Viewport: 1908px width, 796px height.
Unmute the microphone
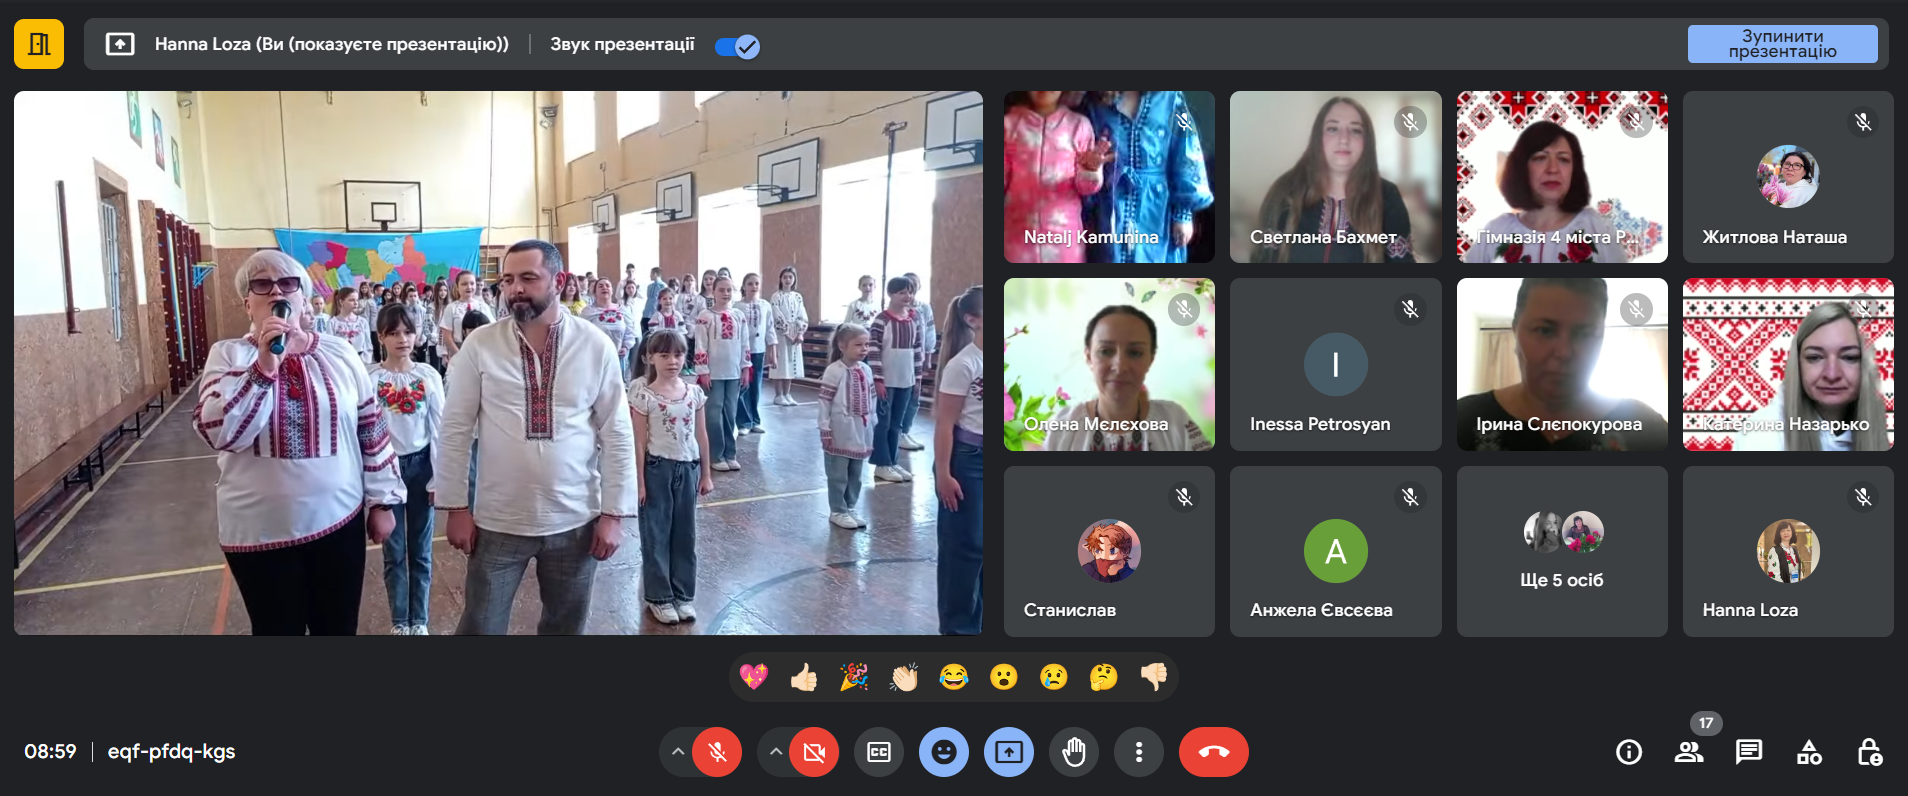[x=717, y=752]
